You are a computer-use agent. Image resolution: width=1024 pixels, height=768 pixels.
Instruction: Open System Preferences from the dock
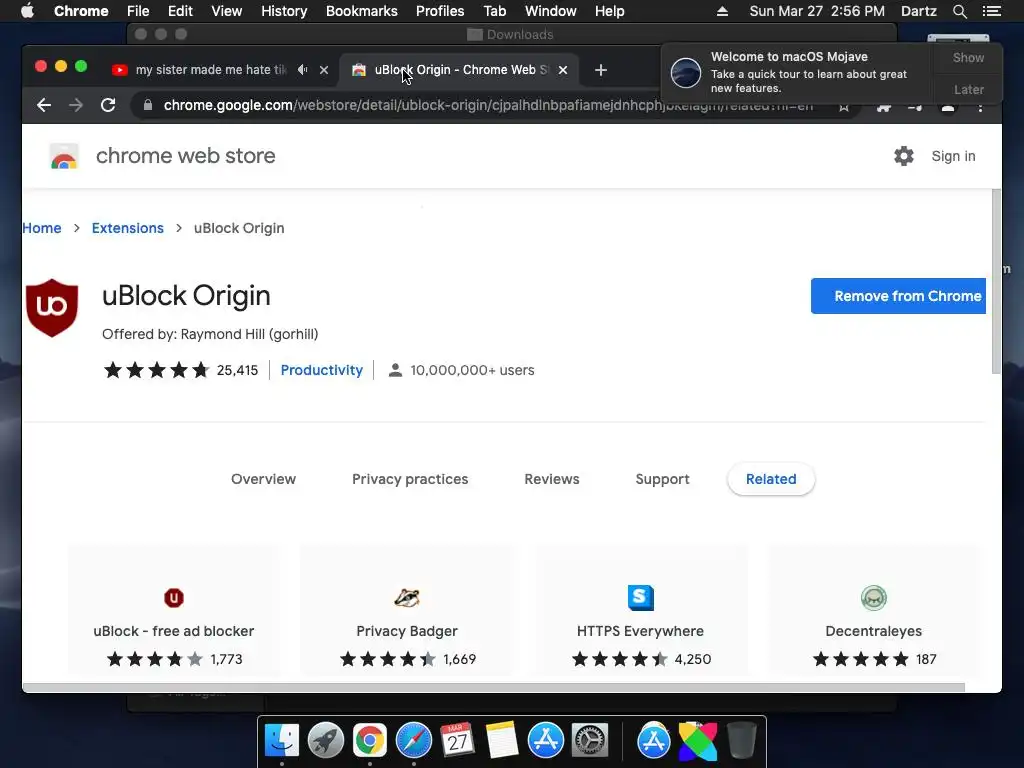point(590,741)
